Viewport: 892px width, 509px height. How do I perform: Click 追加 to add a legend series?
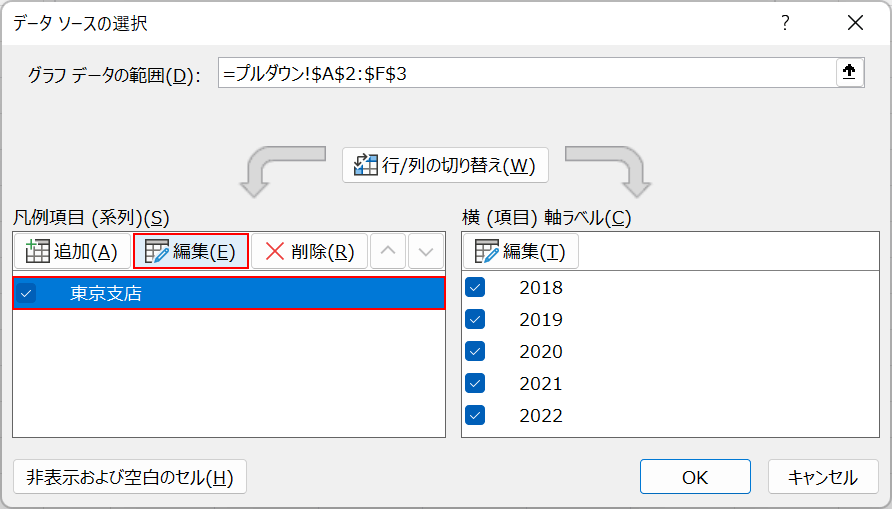(x=71, y=252)
